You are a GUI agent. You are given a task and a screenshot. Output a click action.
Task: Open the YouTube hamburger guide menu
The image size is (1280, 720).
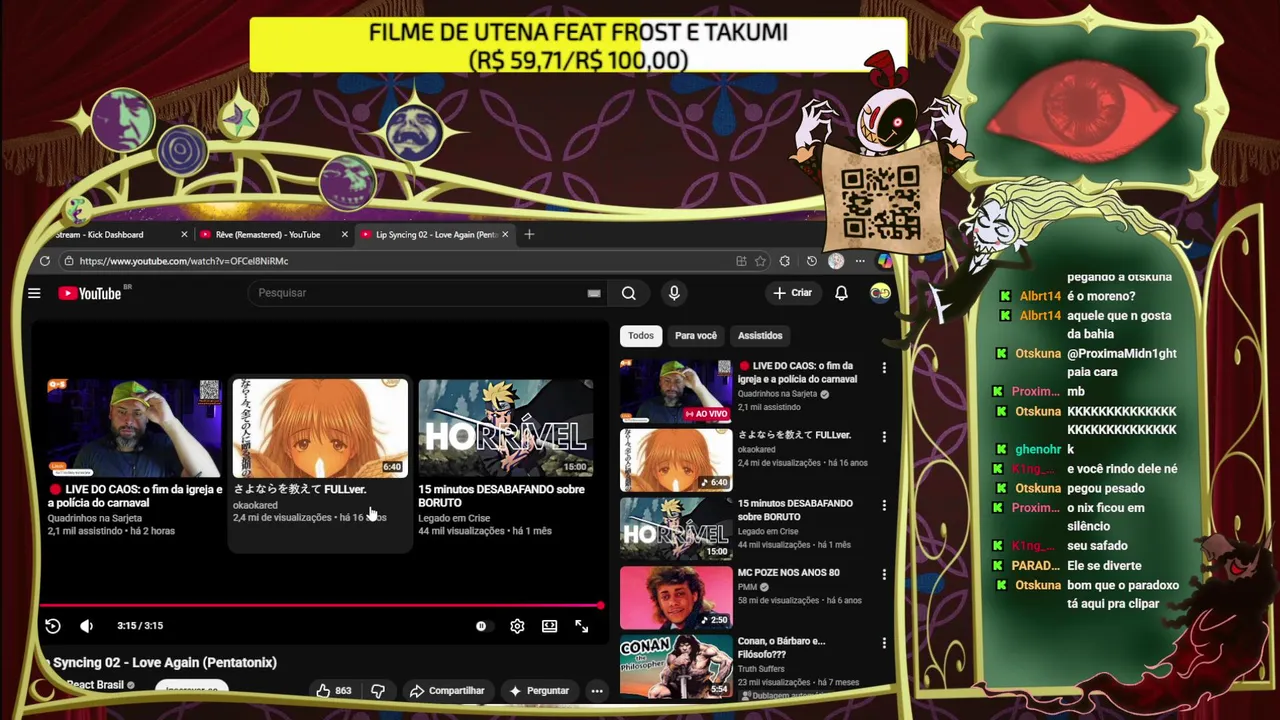(34, 293)
